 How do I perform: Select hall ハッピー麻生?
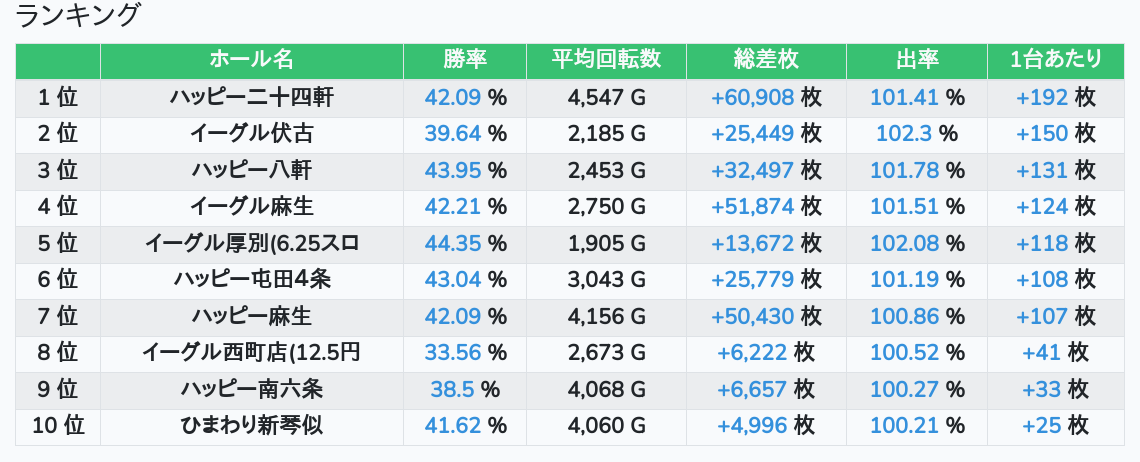251,316
